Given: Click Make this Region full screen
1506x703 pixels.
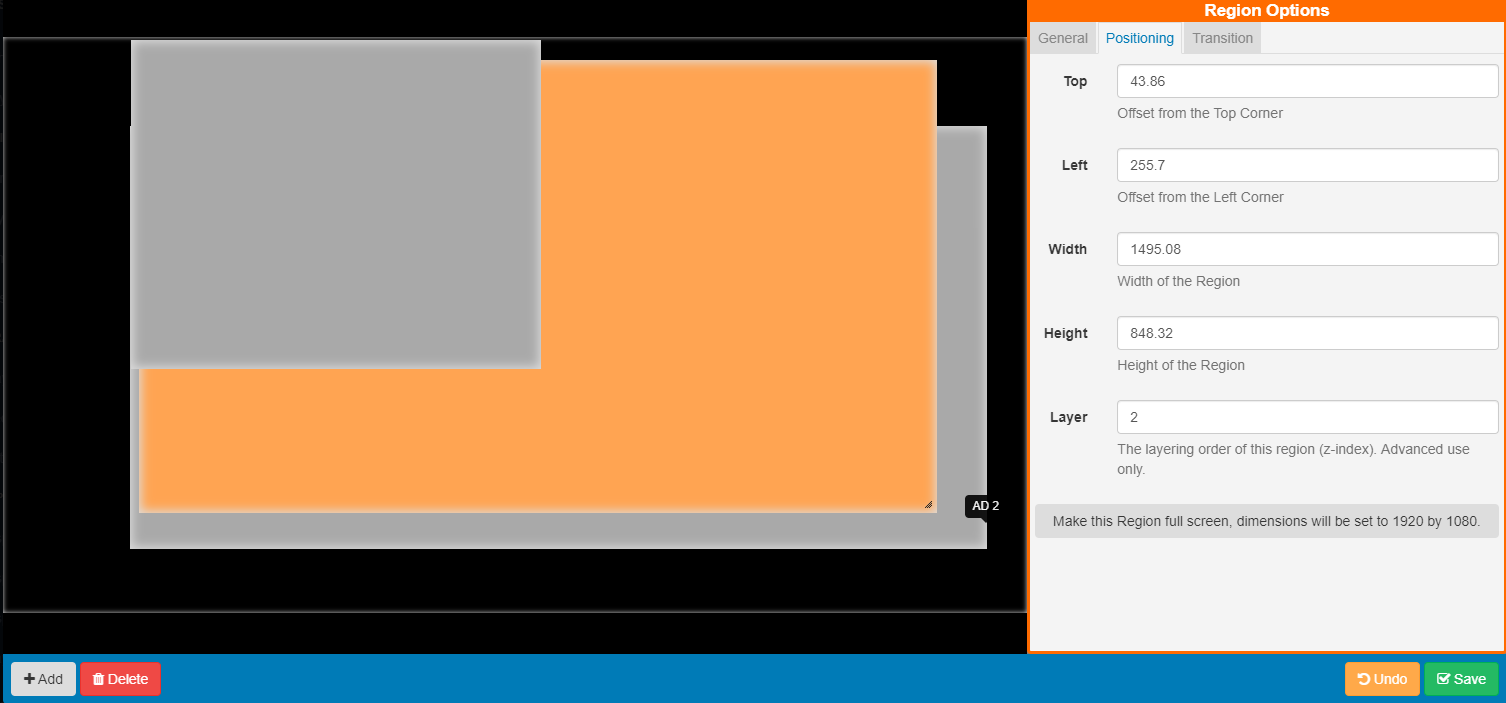Looking at the screenshot, I should 1266,521.
